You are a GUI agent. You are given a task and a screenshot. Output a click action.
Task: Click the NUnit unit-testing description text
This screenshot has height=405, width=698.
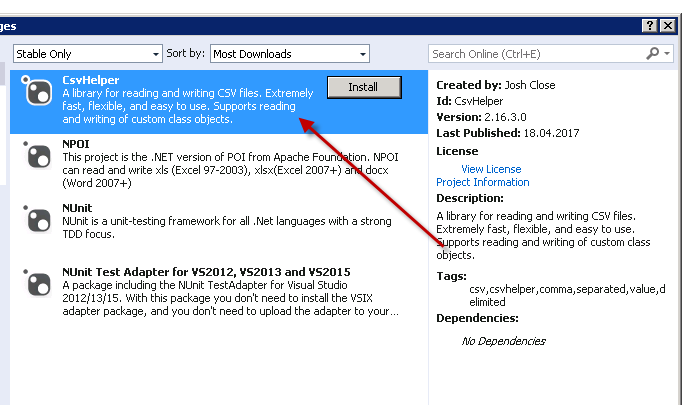click(x=227, y=227)
